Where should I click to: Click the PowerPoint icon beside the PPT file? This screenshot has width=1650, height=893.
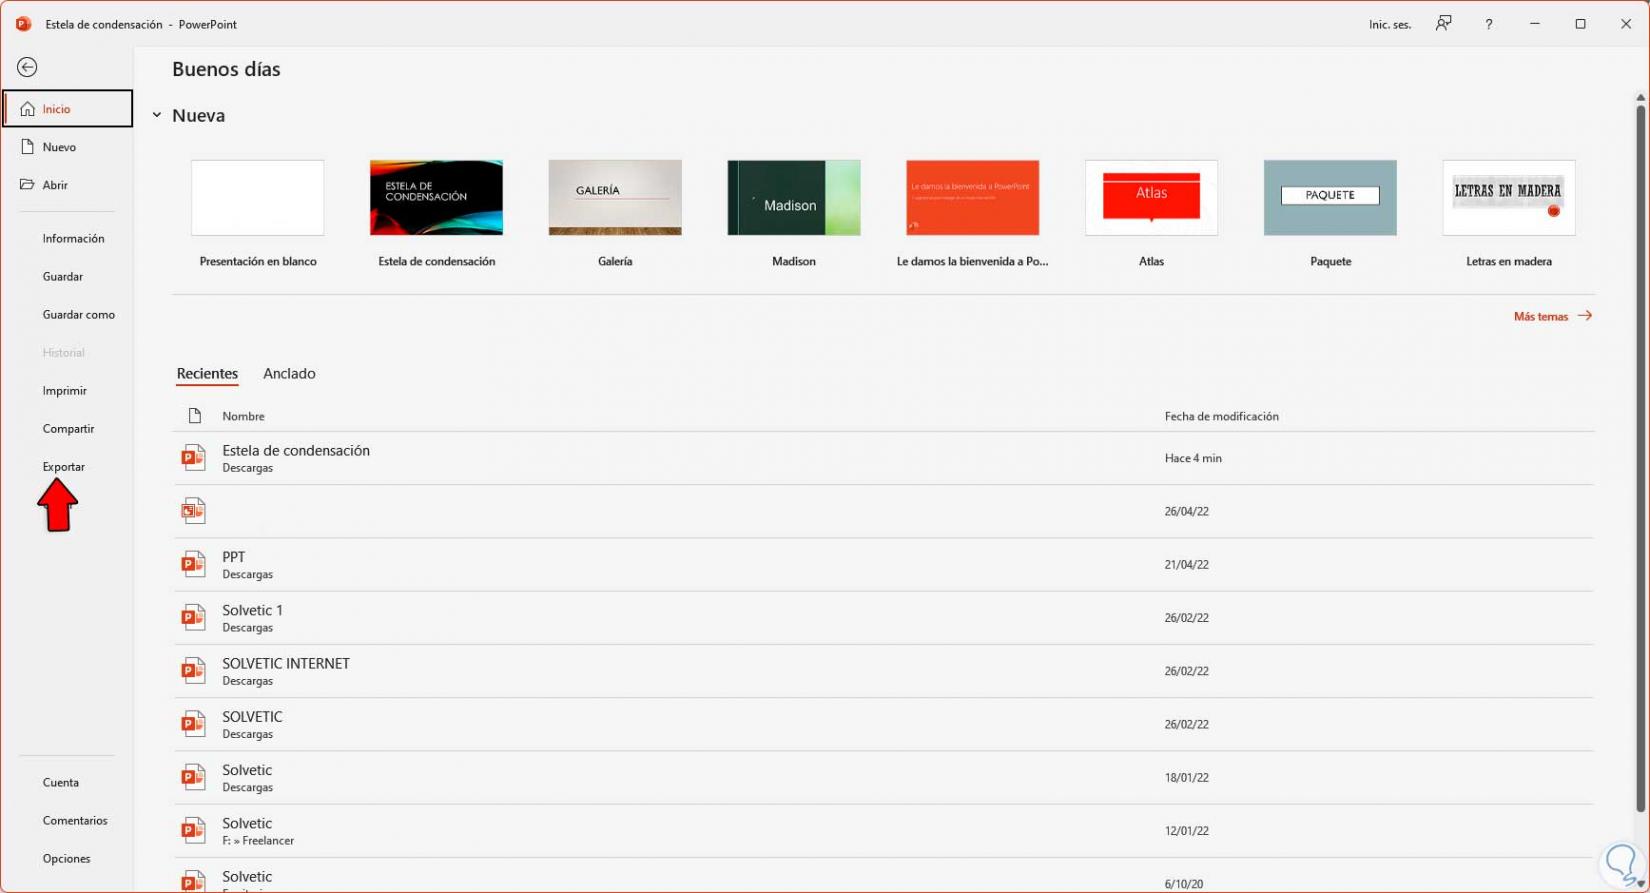(x=193, y=564)
